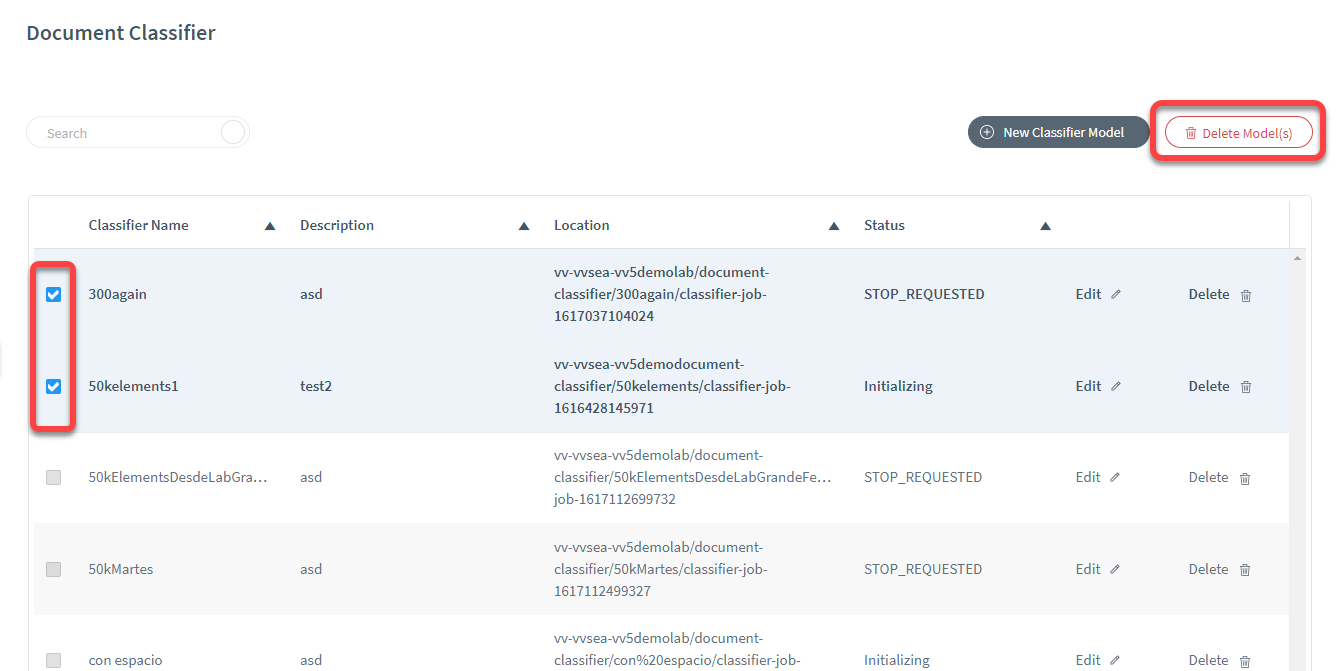Click the table scrollbar up arrow
Screen dimensions: 1344x671
coord(1298,259)
